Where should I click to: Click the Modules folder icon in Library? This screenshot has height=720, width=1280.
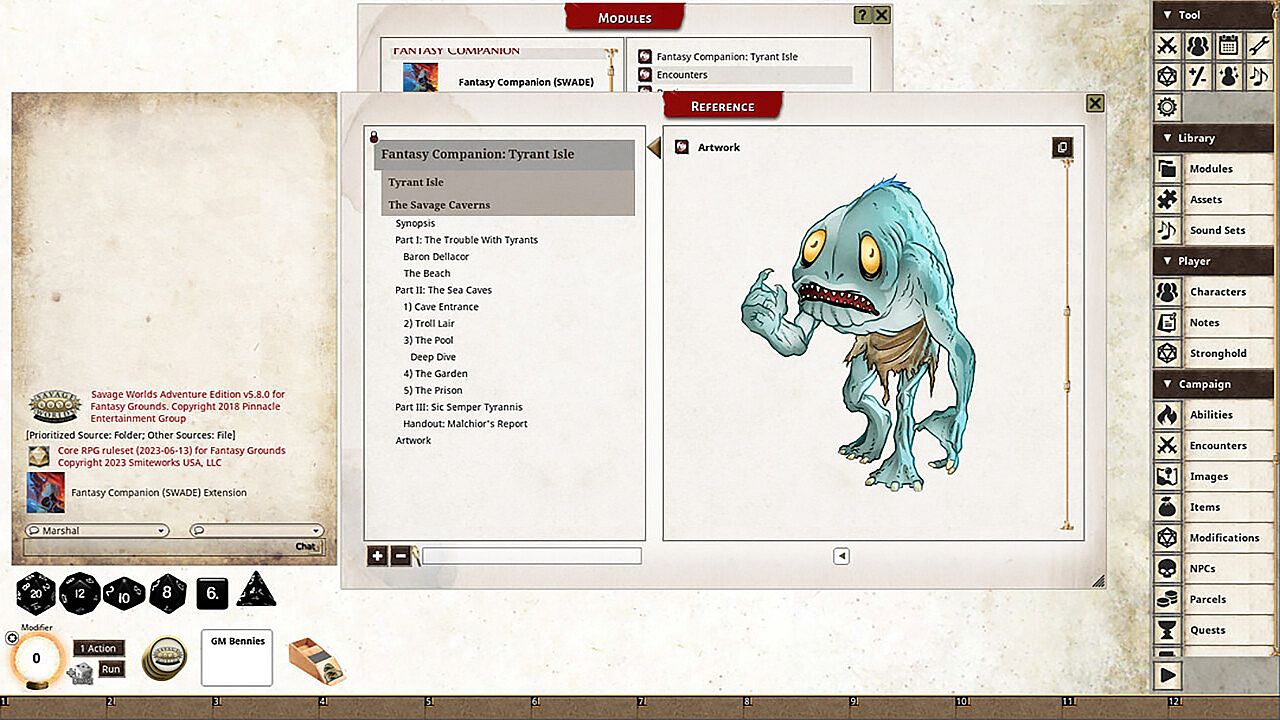(1167, 169)
